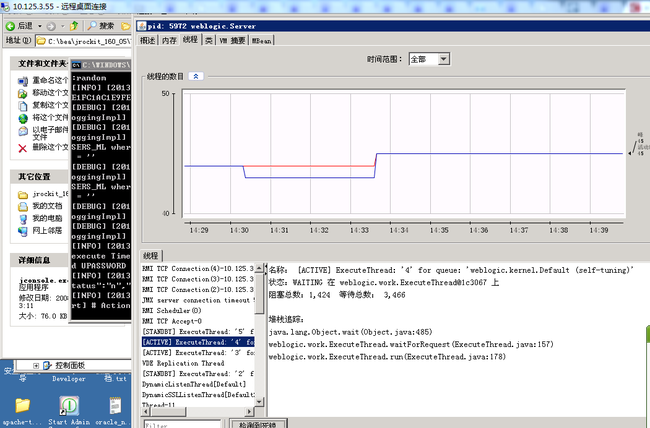
Task: Select DynamicListenThread[Default] row
Action: 198,384
